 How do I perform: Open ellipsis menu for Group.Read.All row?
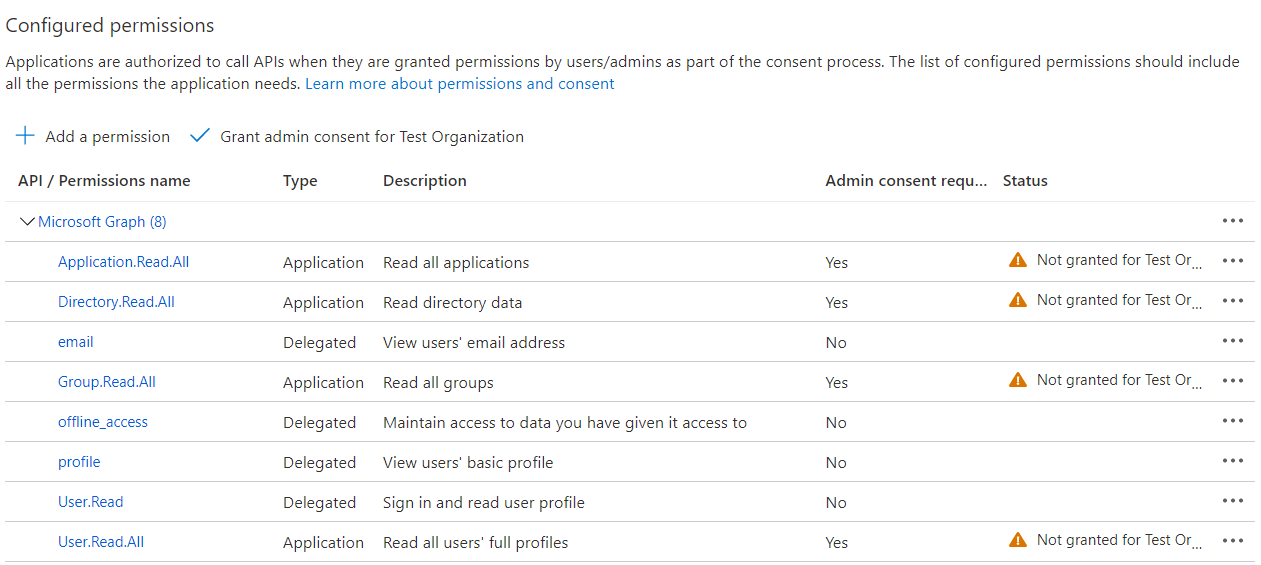[1232, 381]
